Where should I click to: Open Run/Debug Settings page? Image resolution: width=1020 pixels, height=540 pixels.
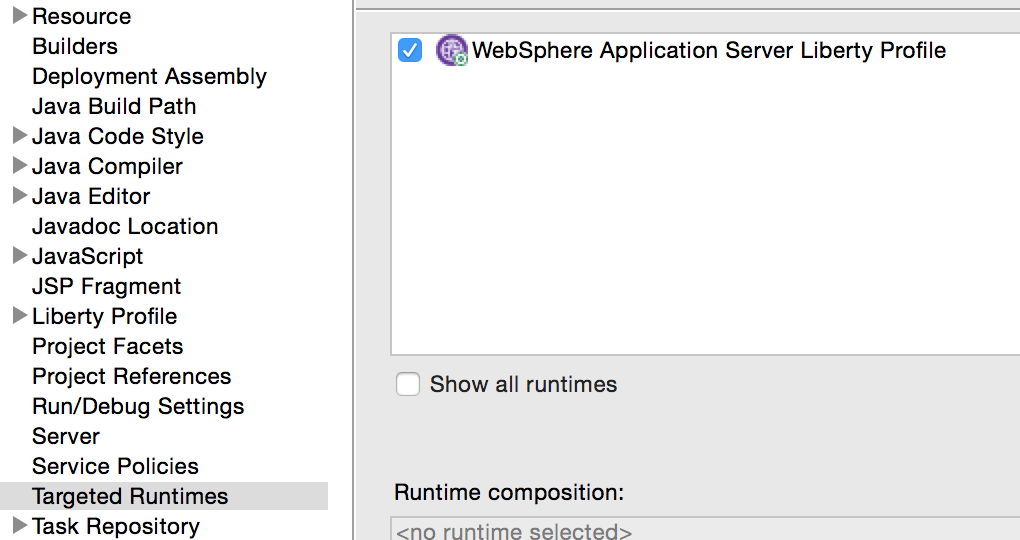(138, 405)
